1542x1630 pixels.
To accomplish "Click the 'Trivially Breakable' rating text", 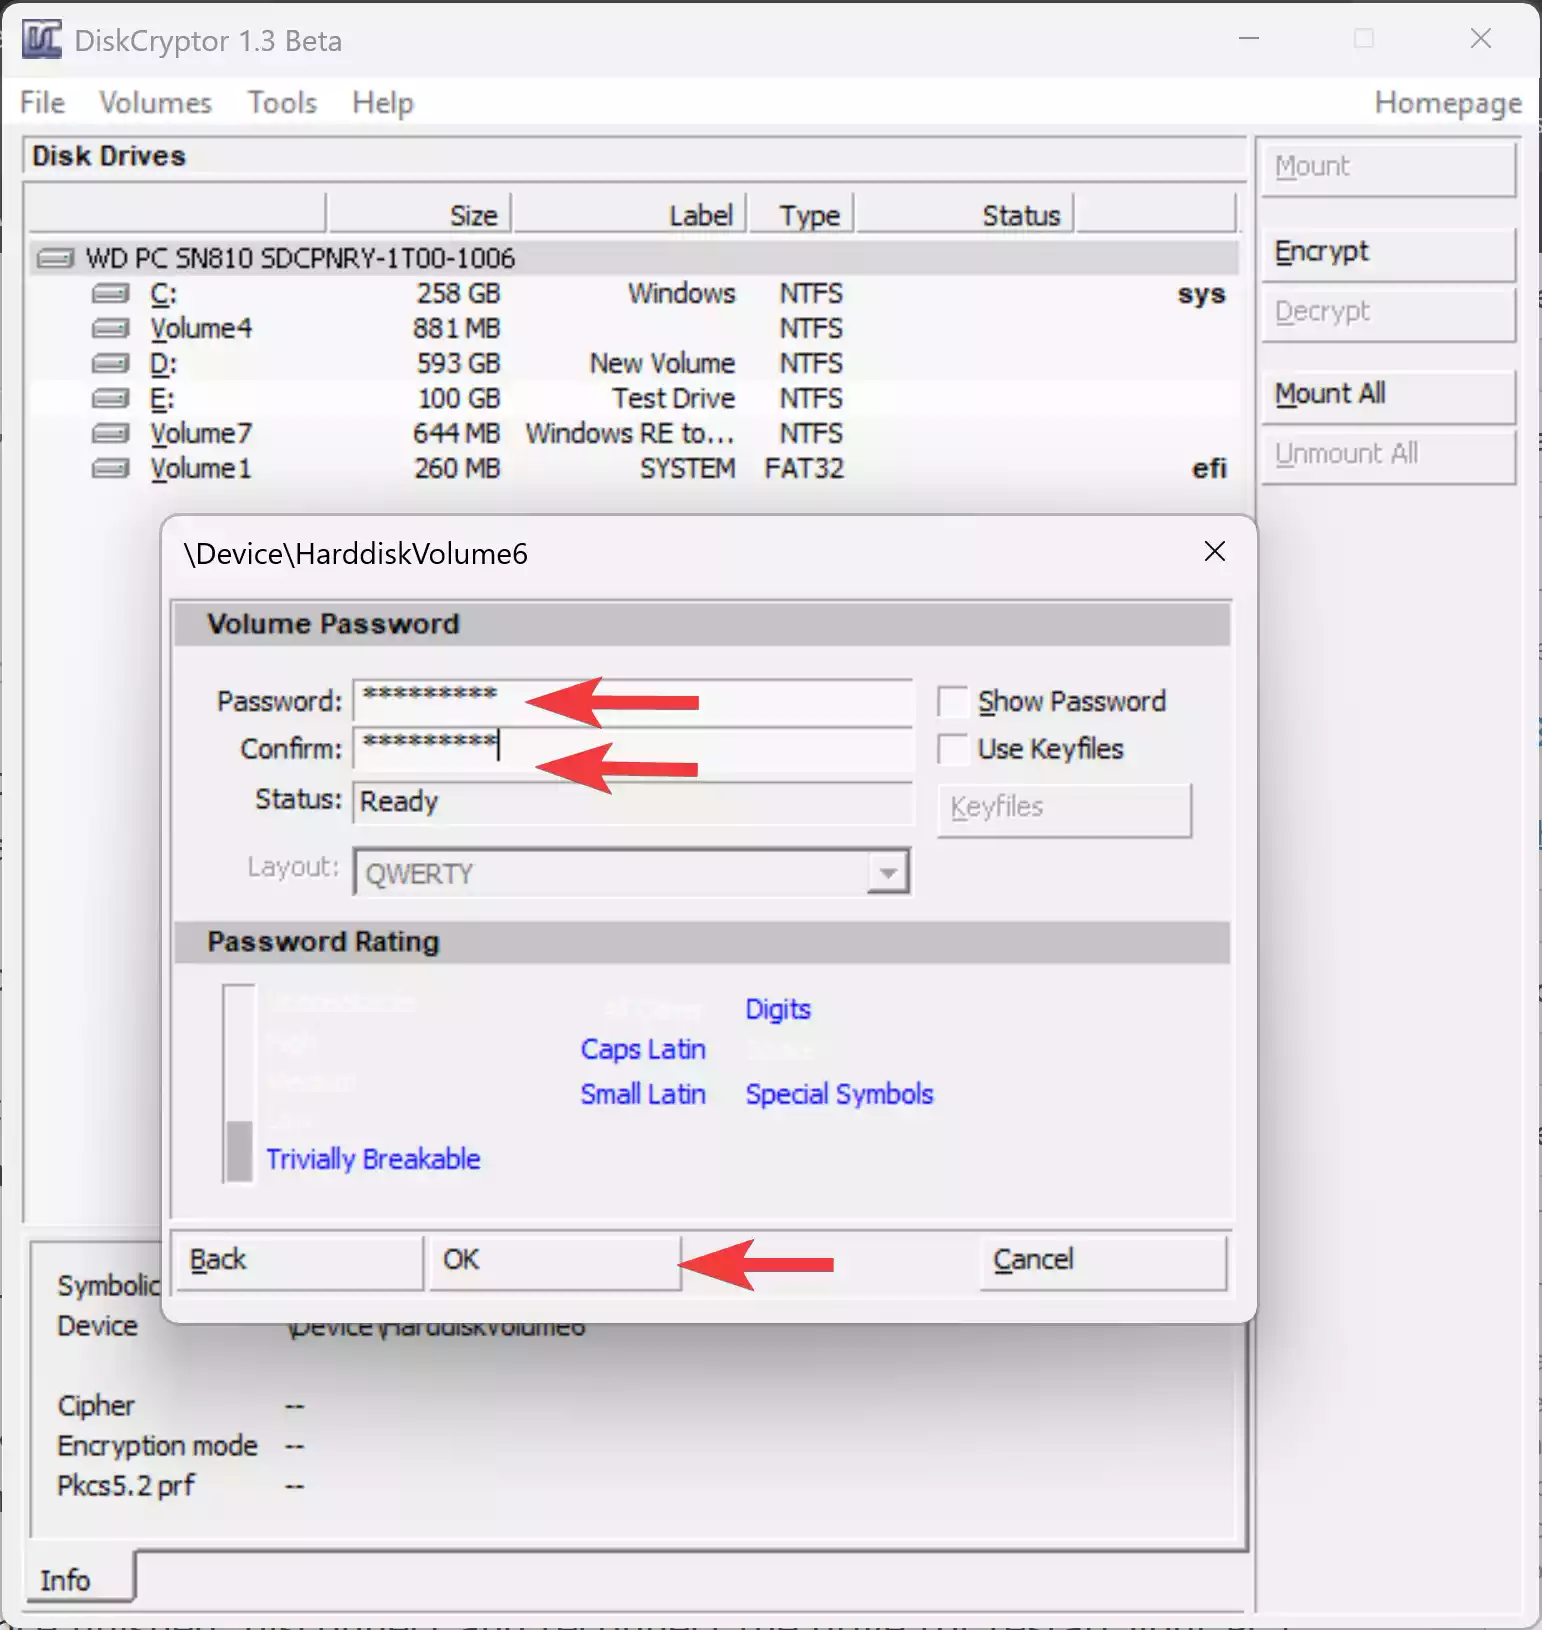I will [x=373, y=1159].
